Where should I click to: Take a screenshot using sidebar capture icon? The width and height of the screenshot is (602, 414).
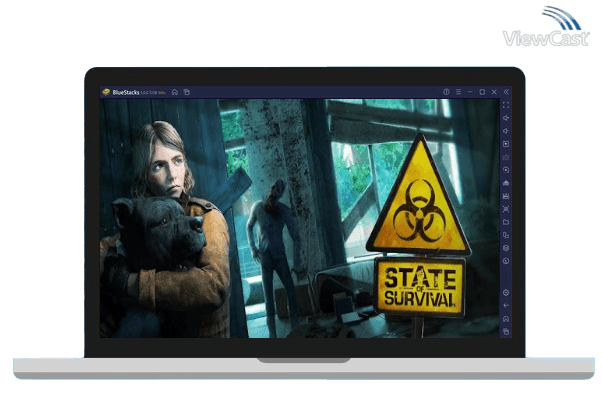click(x=506, y=209)
